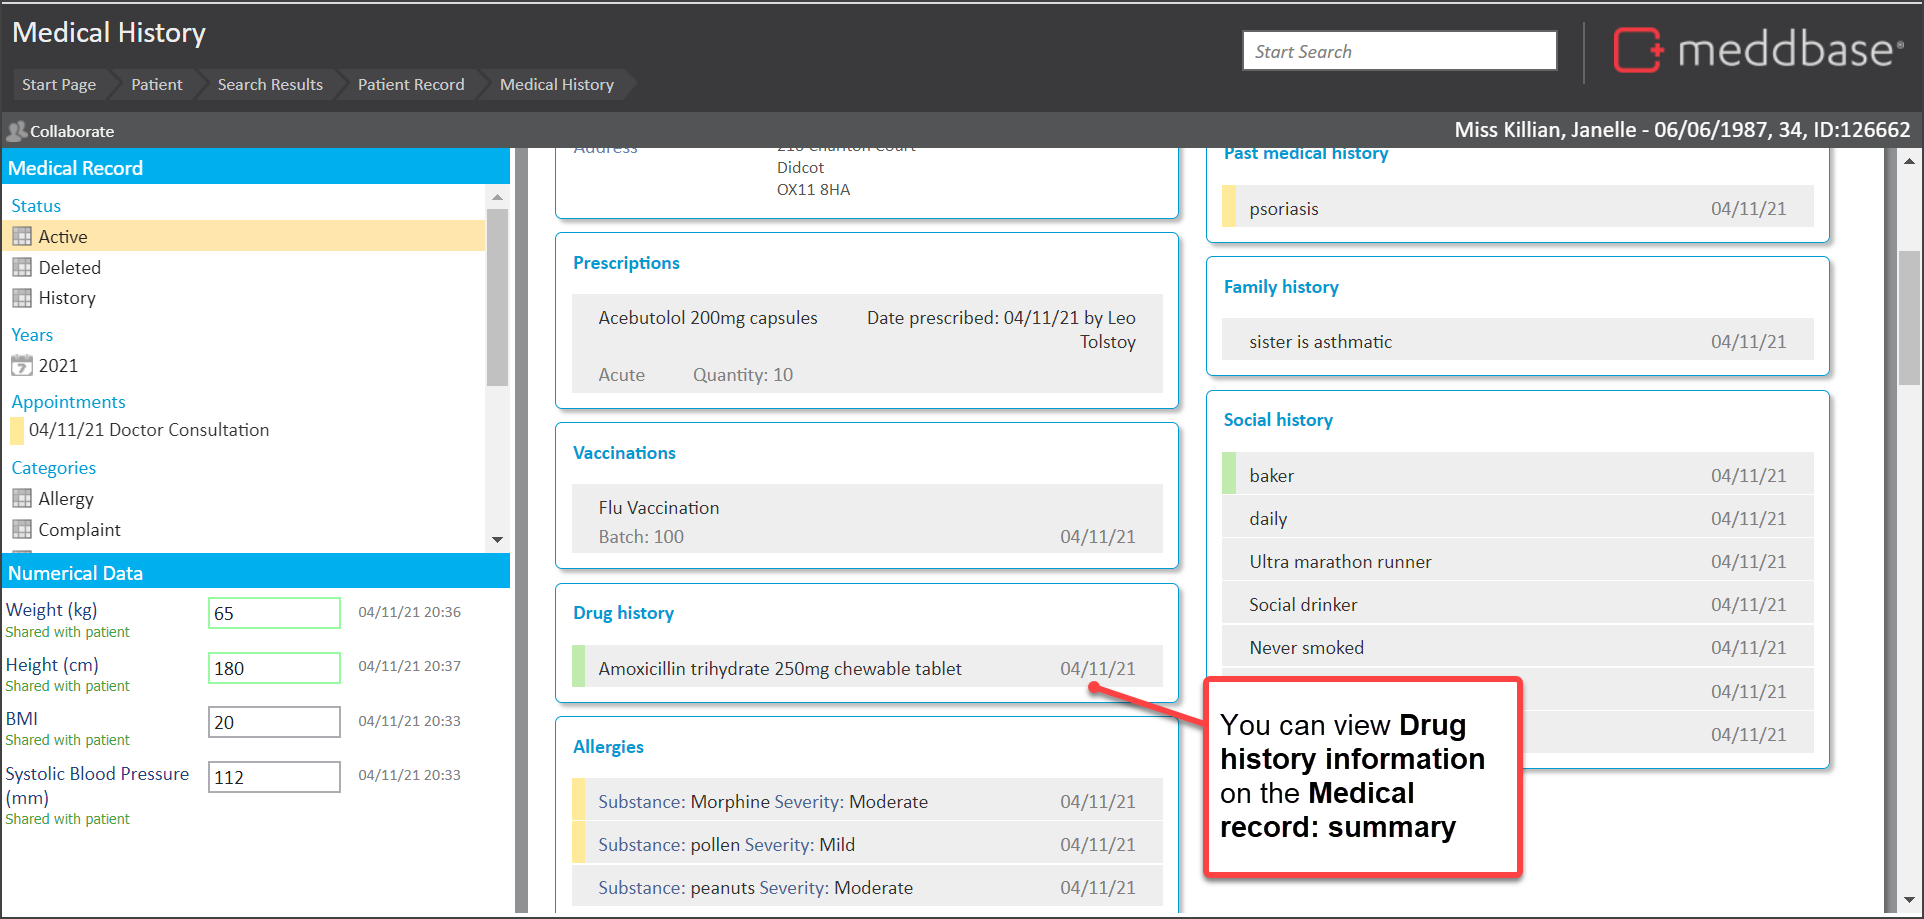Select the psoriasis past medical history entry
Viewport: 1924px width, 919px height.
[1283, 209]
